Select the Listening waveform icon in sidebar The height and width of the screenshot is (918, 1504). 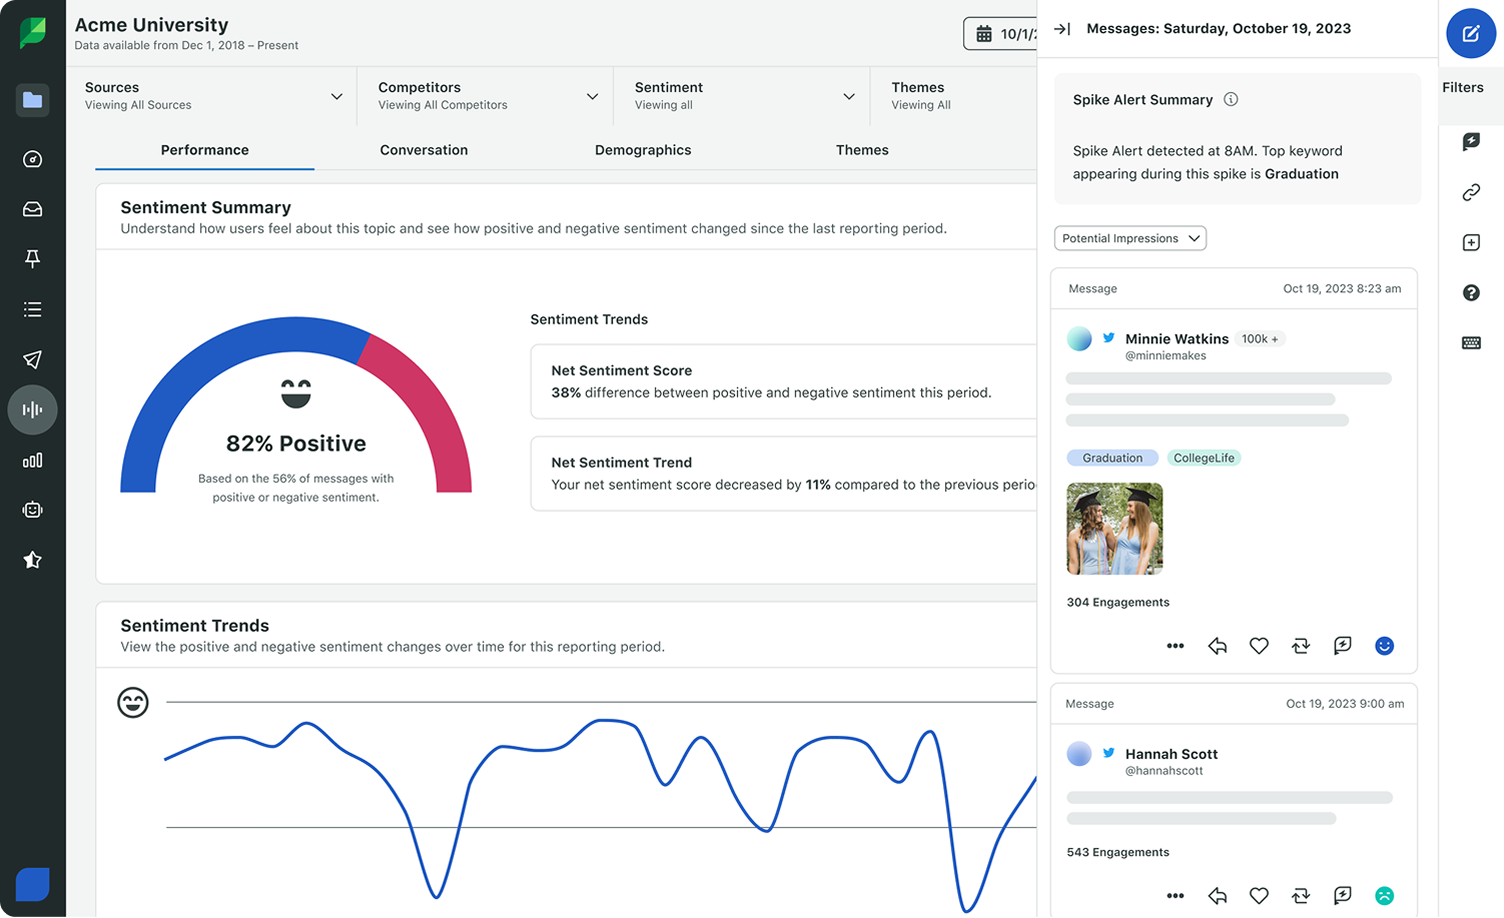pos(33,410)
